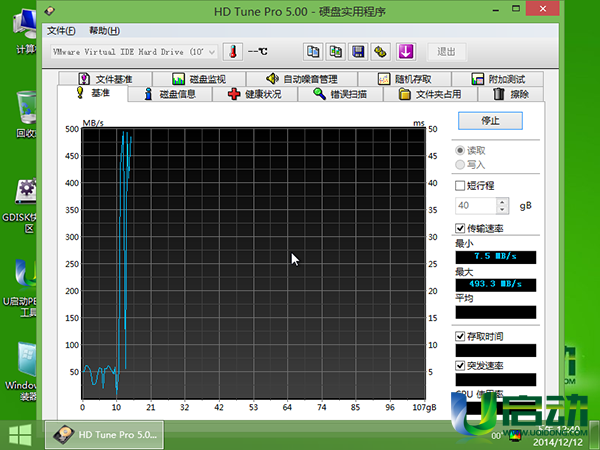Click the 停止 stop button
Image resolution: width=600 pixels, height=450 pixels.
[x=490, y=121]
